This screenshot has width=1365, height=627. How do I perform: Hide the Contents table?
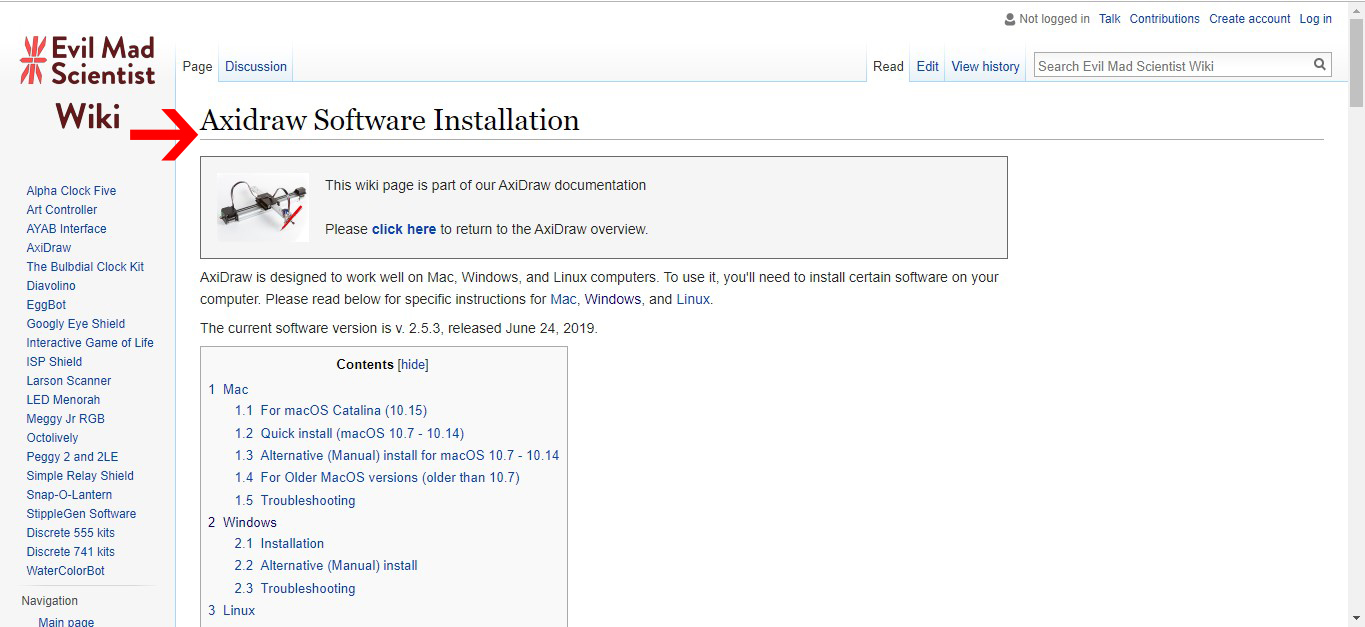pyautogui.click(x=414, y=365)
